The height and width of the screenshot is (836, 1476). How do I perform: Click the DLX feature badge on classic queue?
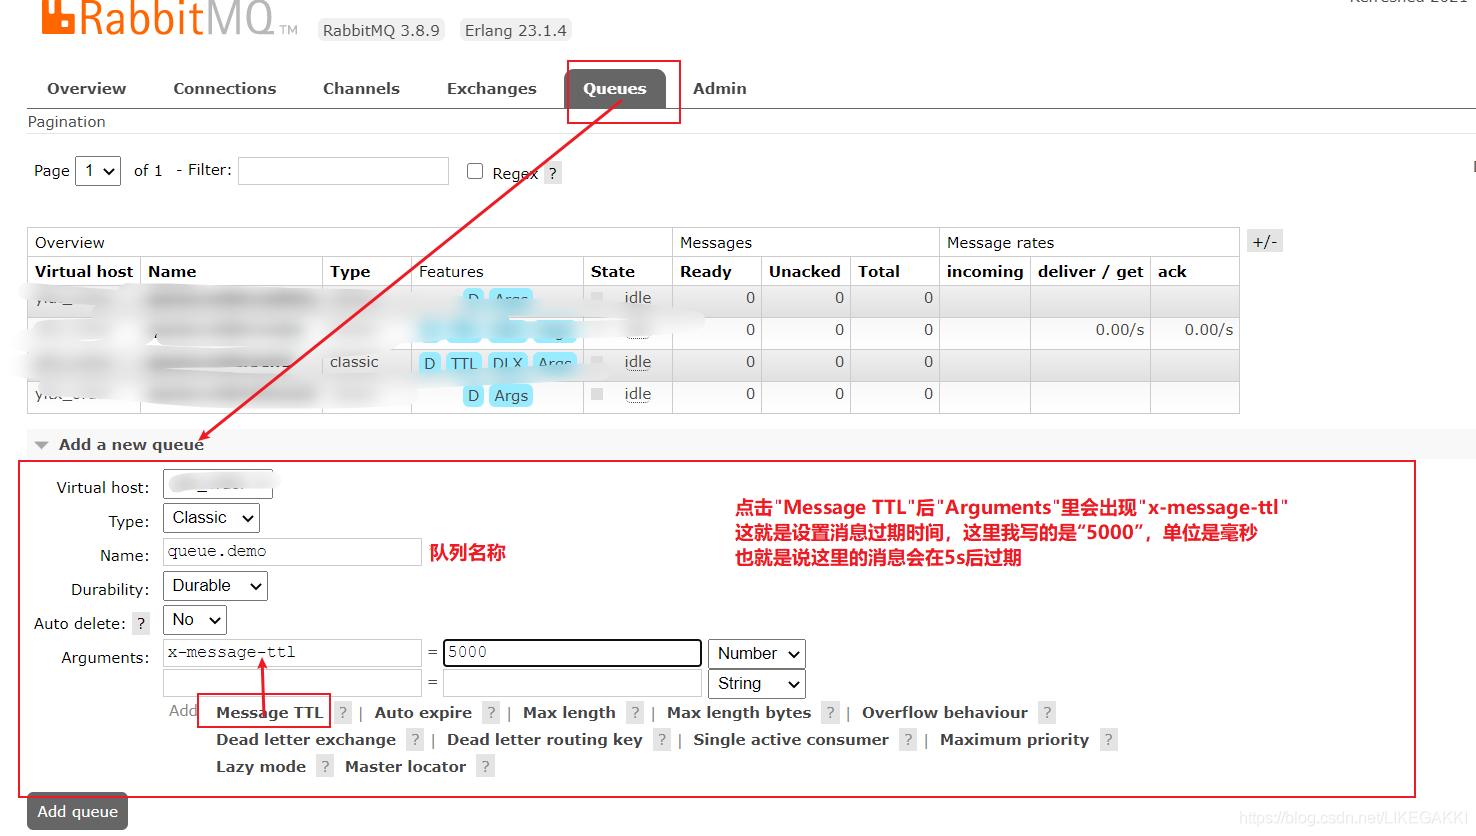508,363
